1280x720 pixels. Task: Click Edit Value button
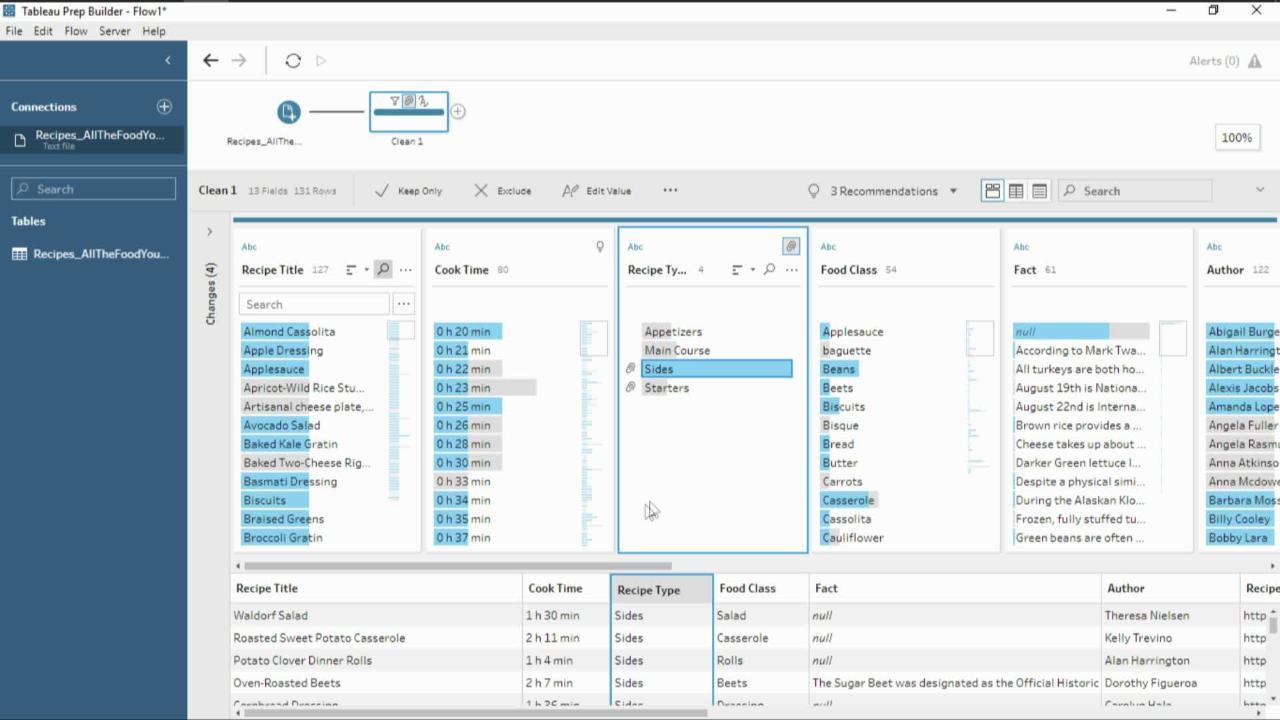pos(597,191)
